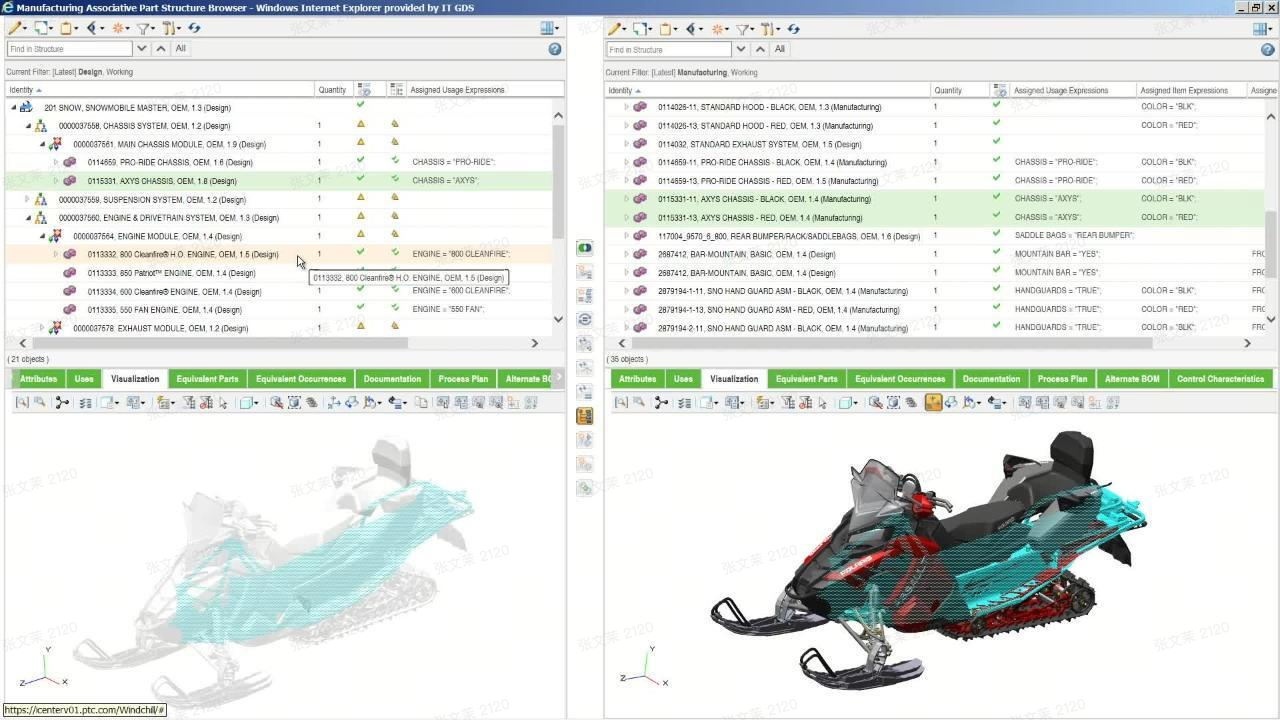Image resolution: width=1280 pixels, height=720 pixels.
Task: Click the All button in left pane search
Action: pyautogui.click(x=181, y=48)
